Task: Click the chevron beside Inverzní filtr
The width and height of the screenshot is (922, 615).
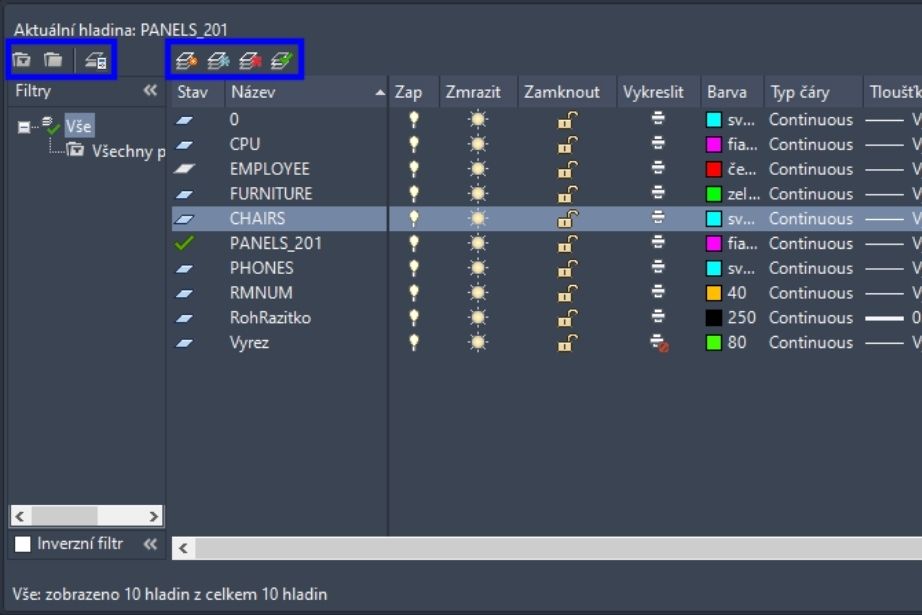Action: [150, 544]
